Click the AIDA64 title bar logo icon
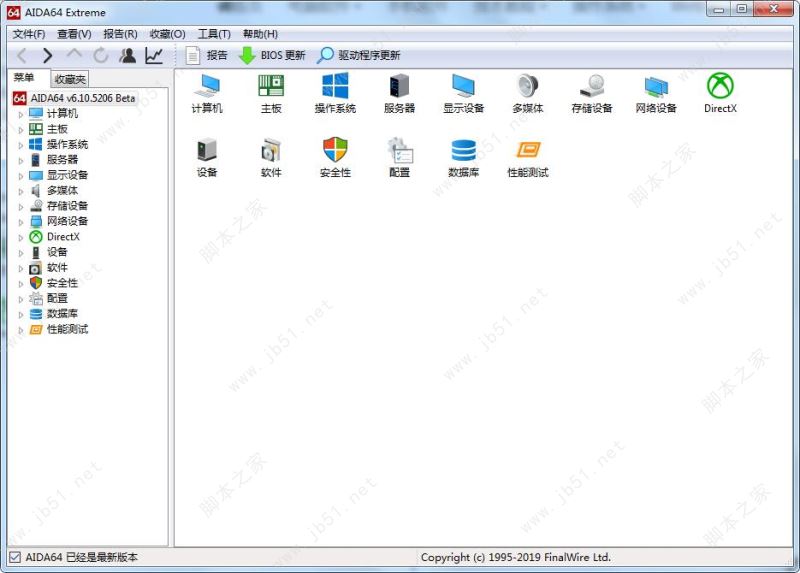 14,12
